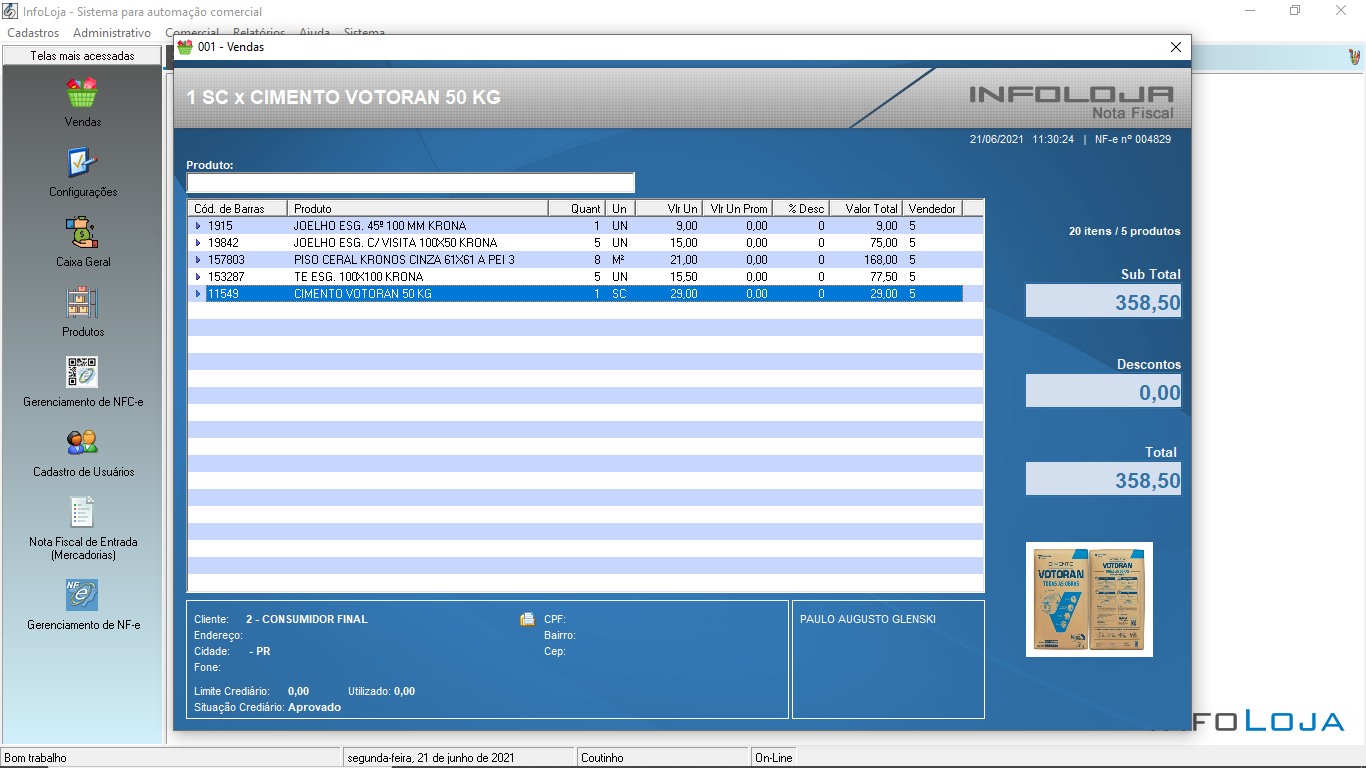
Task: Click the customer lookup icon beside CPF
Action: [x=527, y=619]
